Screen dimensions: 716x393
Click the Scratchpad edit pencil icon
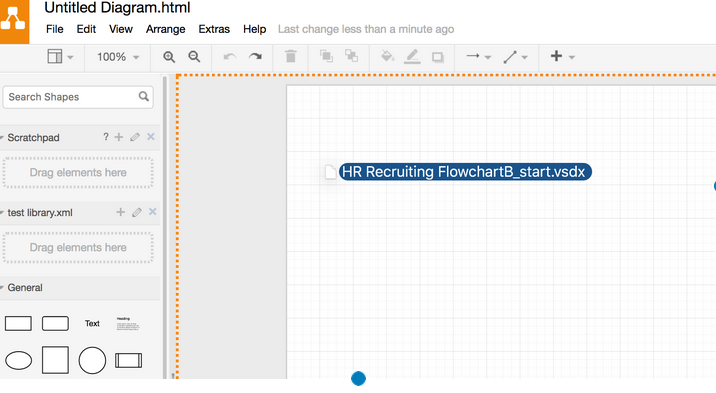[135, 137]
